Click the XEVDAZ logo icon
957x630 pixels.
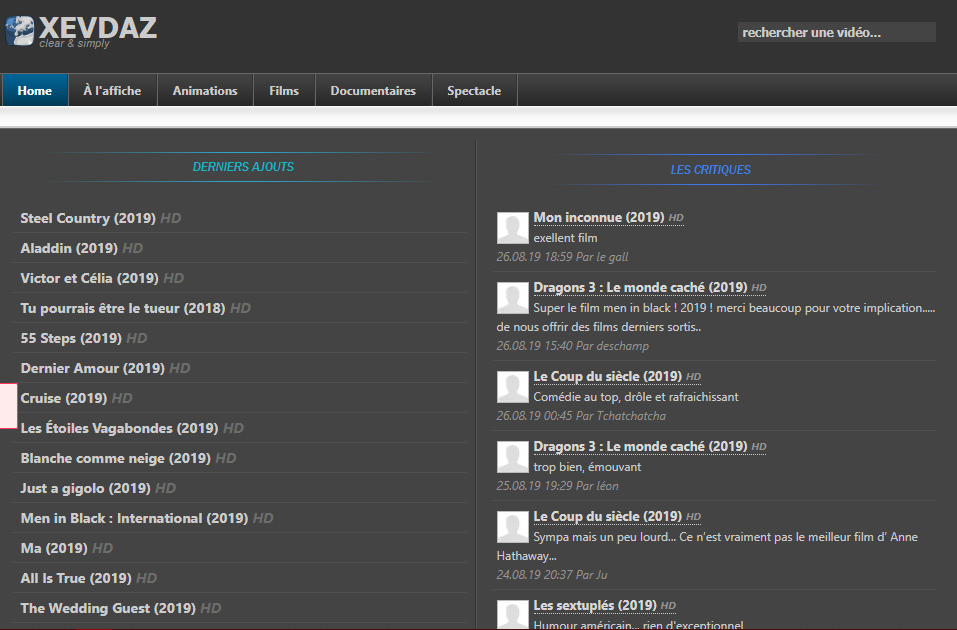point(20,31)
